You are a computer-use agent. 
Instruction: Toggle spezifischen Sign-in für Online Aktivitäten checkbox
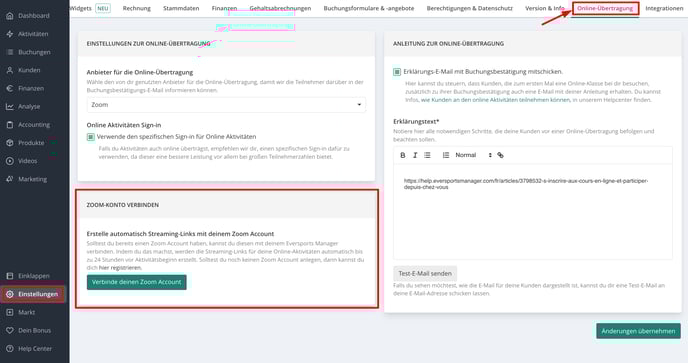tap(90, 137)
